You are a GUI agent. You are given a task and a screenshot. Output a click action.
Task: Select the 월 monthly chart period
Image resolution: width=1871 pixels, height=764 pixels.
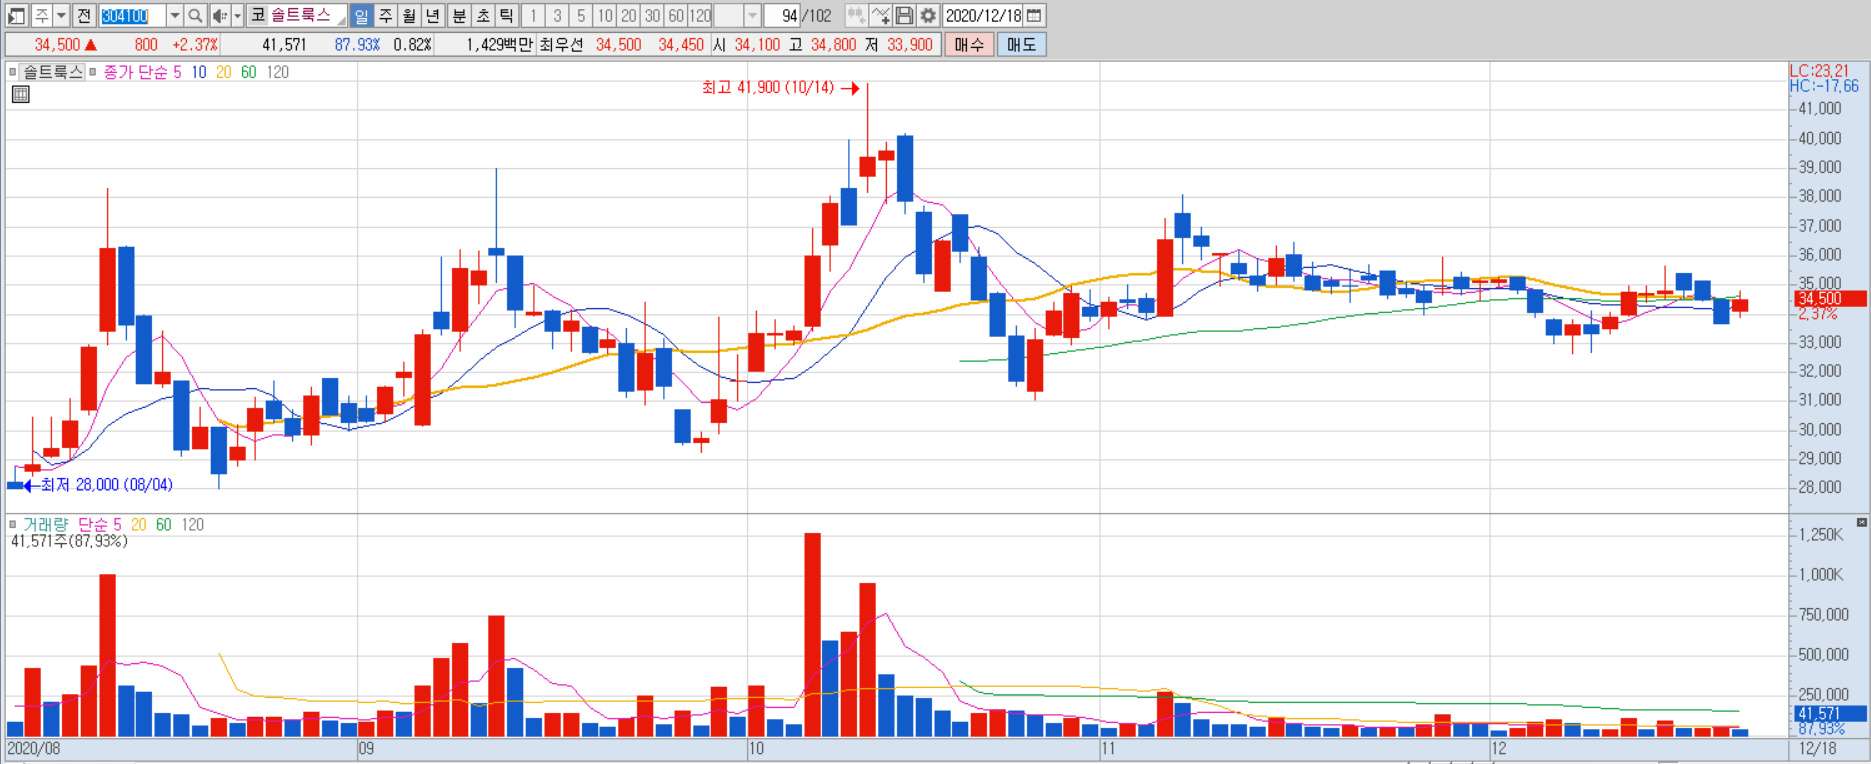[x=410, y=16]
